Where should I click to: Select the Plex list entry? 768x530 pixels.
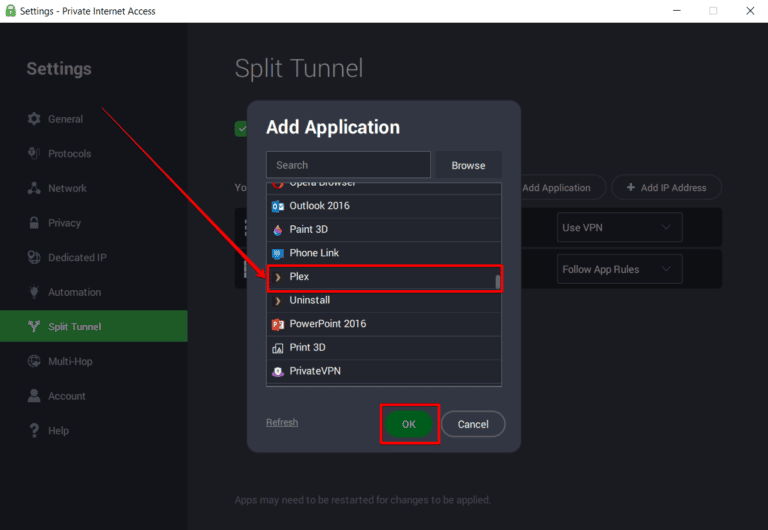click(x=384, y=277)
